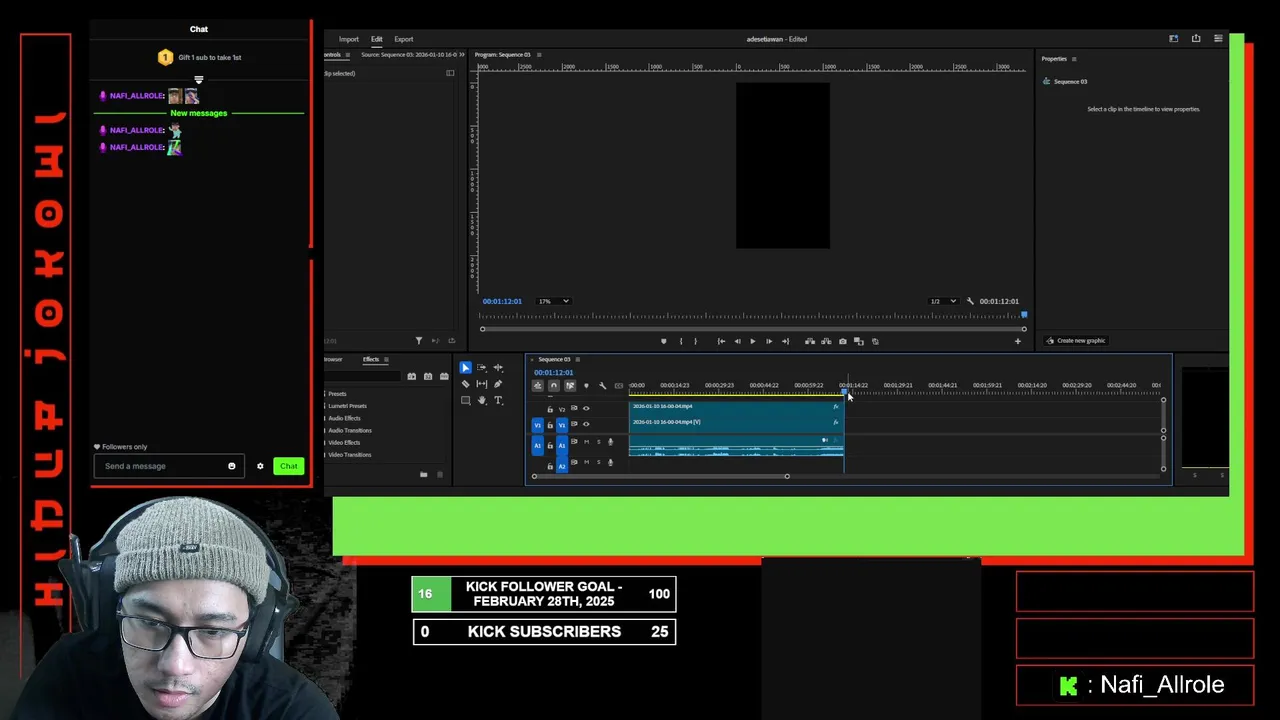1280x720 pixels.
Task: Solo track A1
Action: coord(599,442)
